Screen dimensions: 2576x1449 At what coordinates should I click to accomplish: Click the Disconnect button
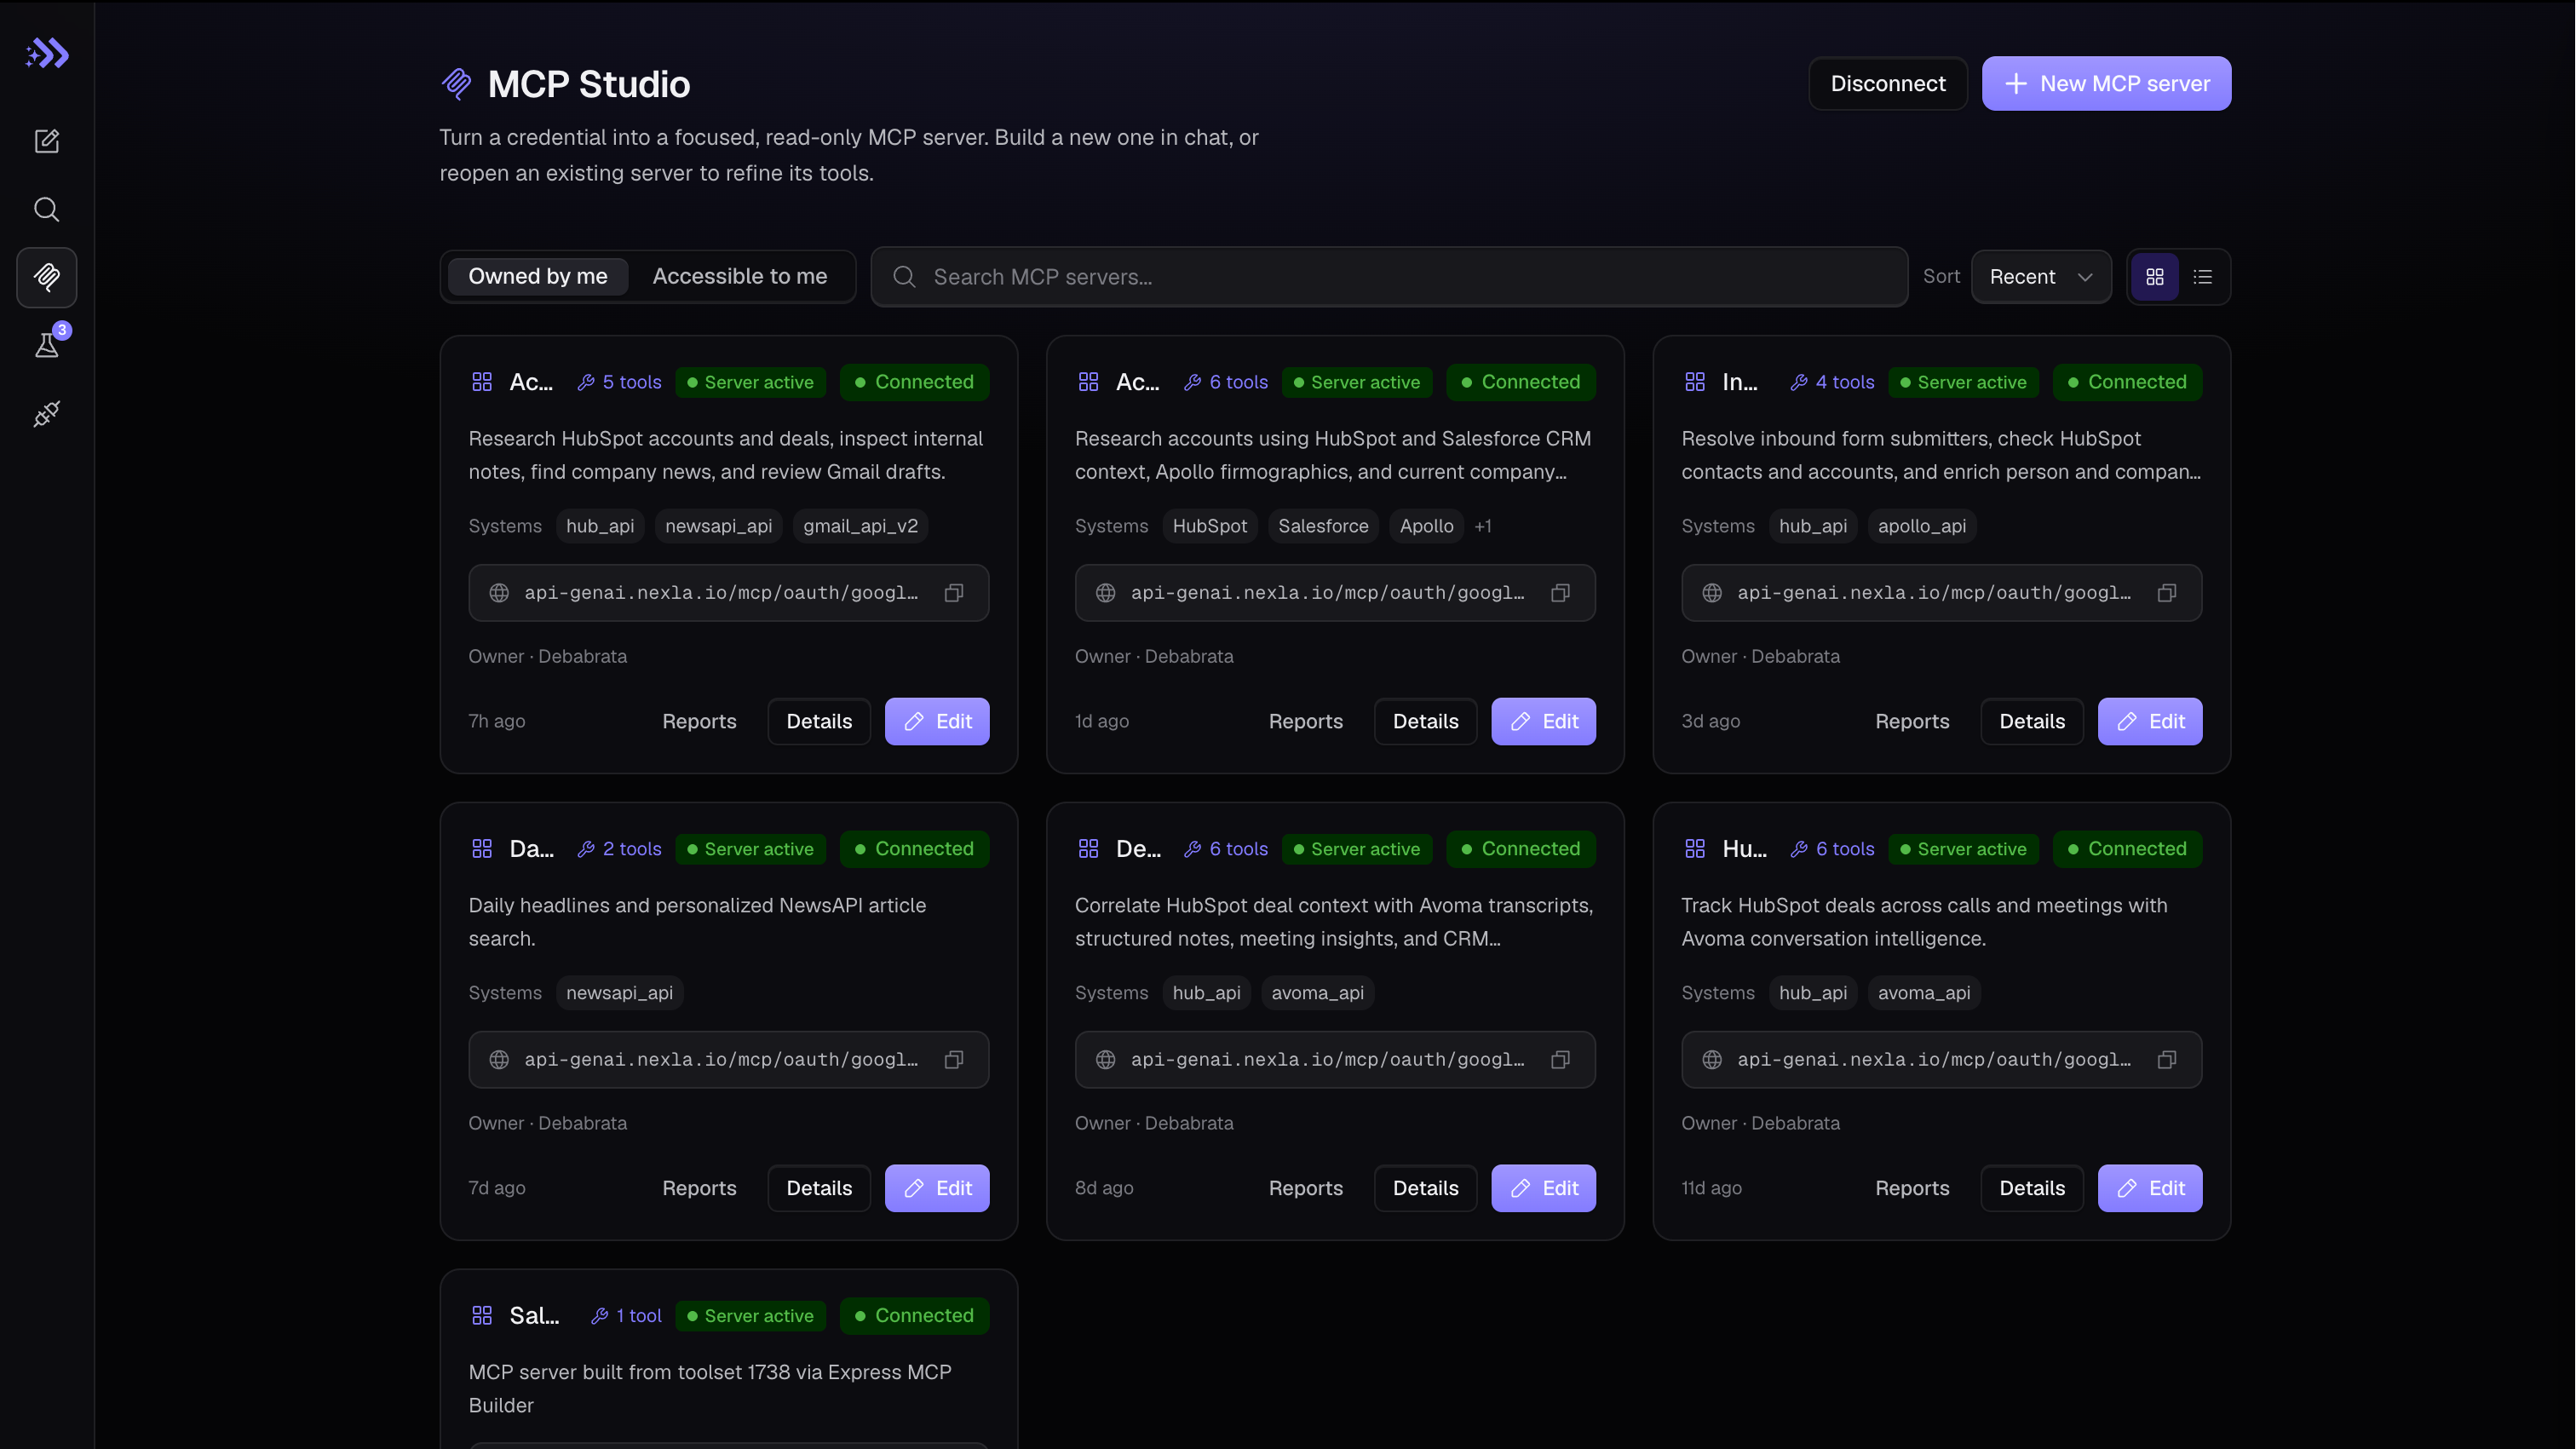tap(1888, 84)
